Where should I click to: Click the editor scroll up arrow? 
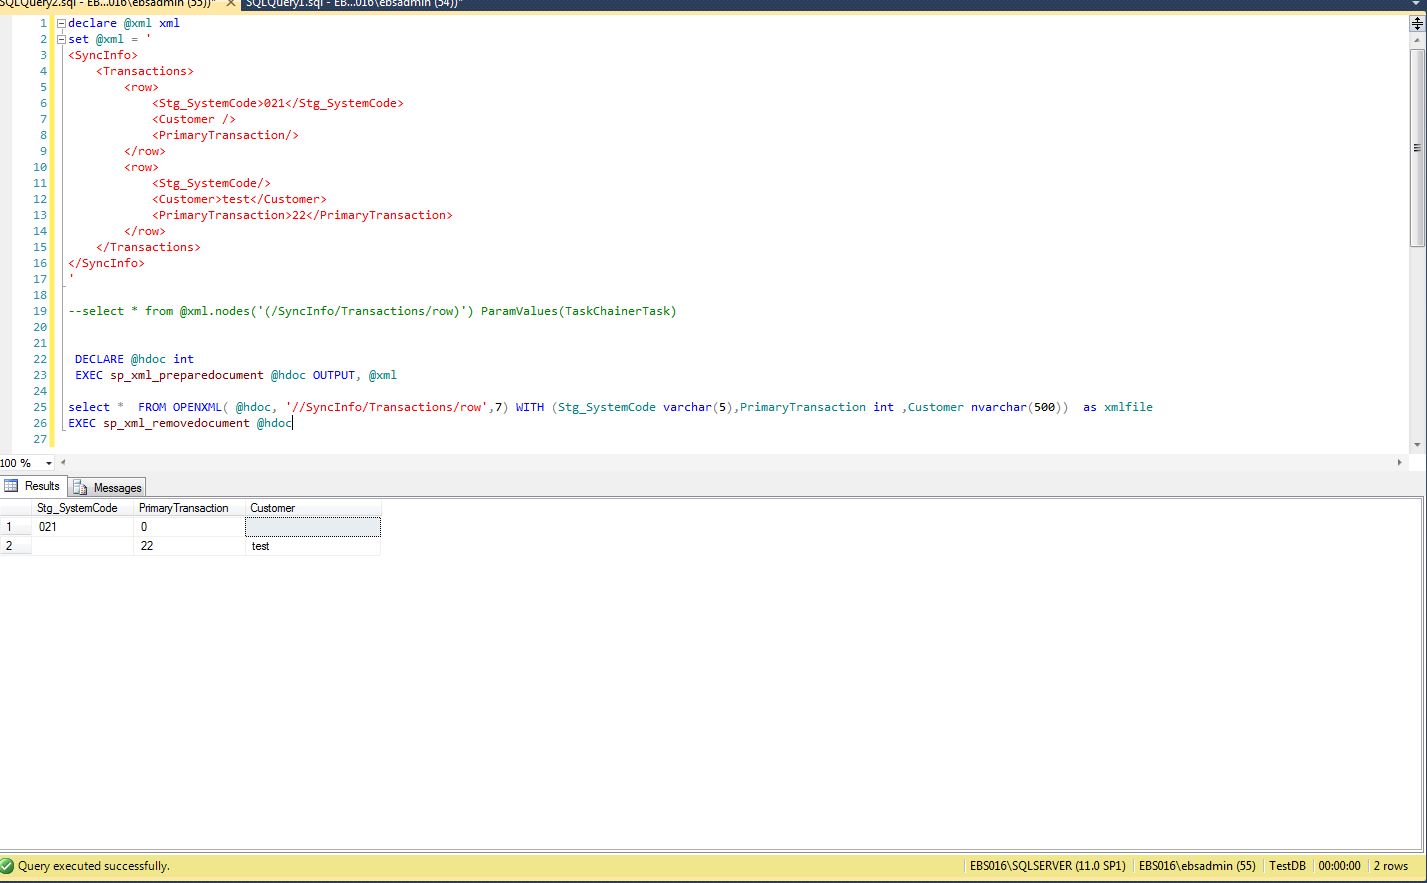(1416, 39)
